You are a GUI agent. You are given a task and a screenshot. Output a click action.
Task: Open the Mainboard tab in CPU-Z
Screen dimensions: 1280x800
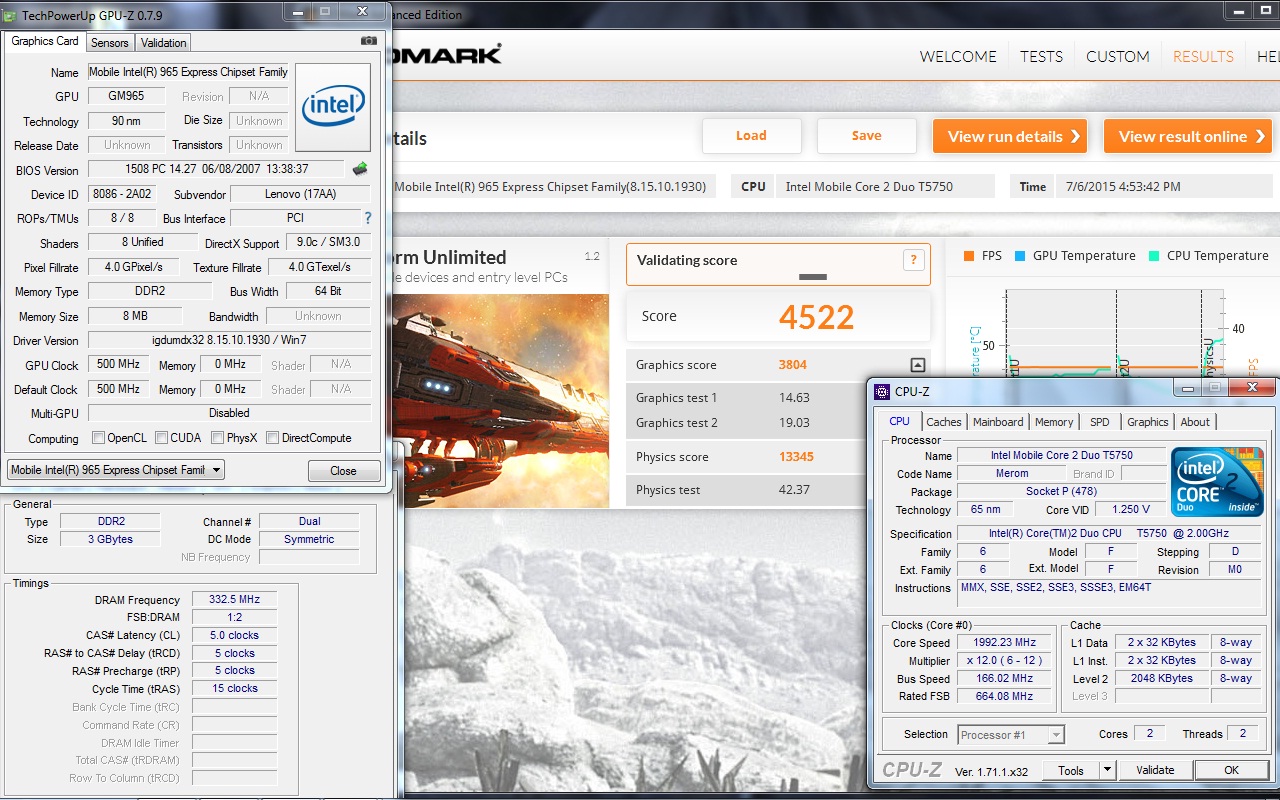coord(998,422)
